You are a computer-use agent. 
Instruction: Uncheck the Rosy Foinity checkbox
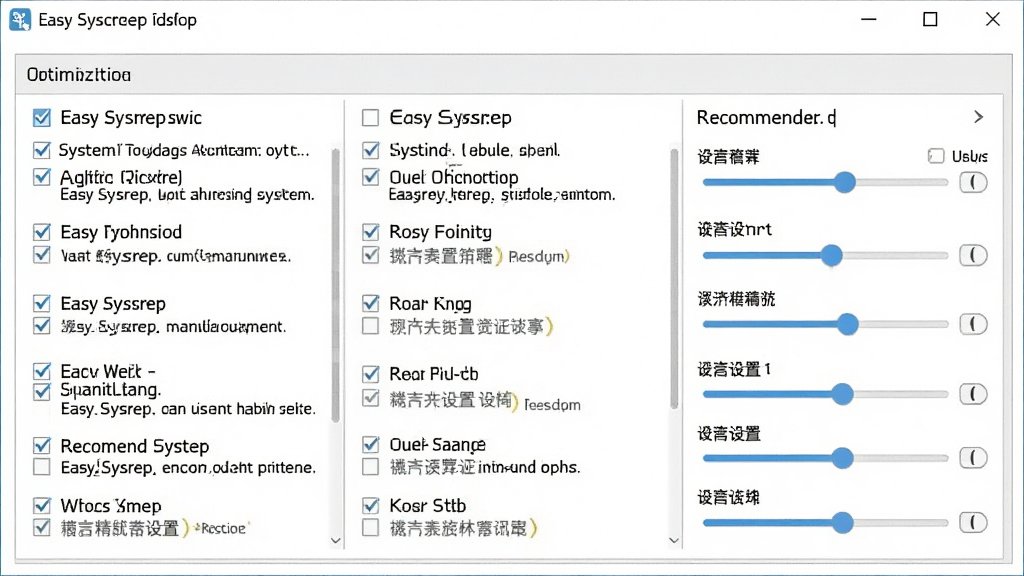370,232
